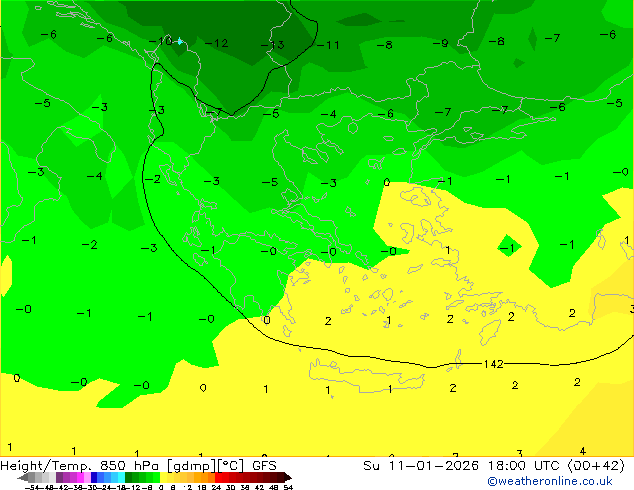Open the weatheronline.co.uk copyright link
This screenshot has height=490, width=634.
coord(550,481)
